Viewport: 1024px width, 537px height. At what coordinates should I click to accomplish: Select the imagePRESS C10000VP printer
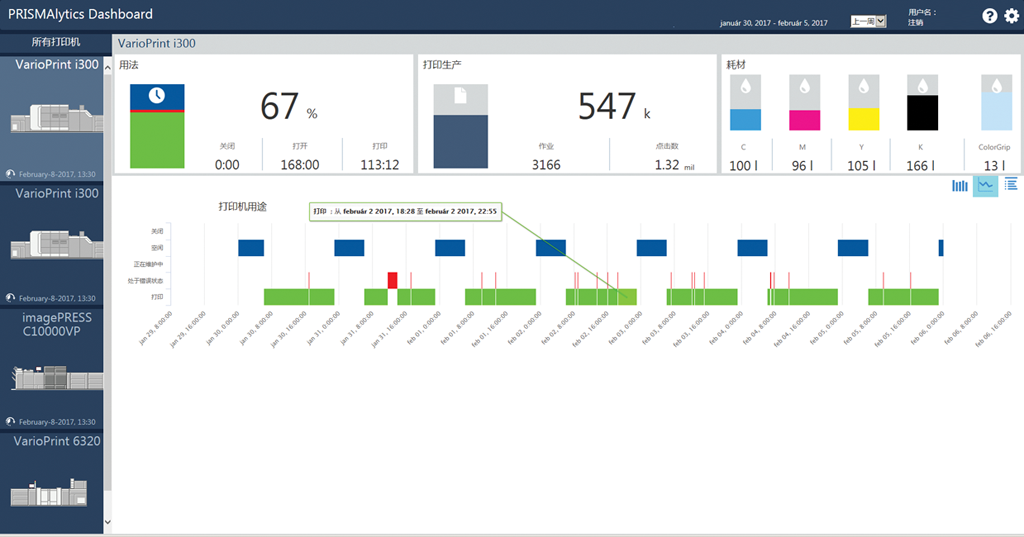52,368
